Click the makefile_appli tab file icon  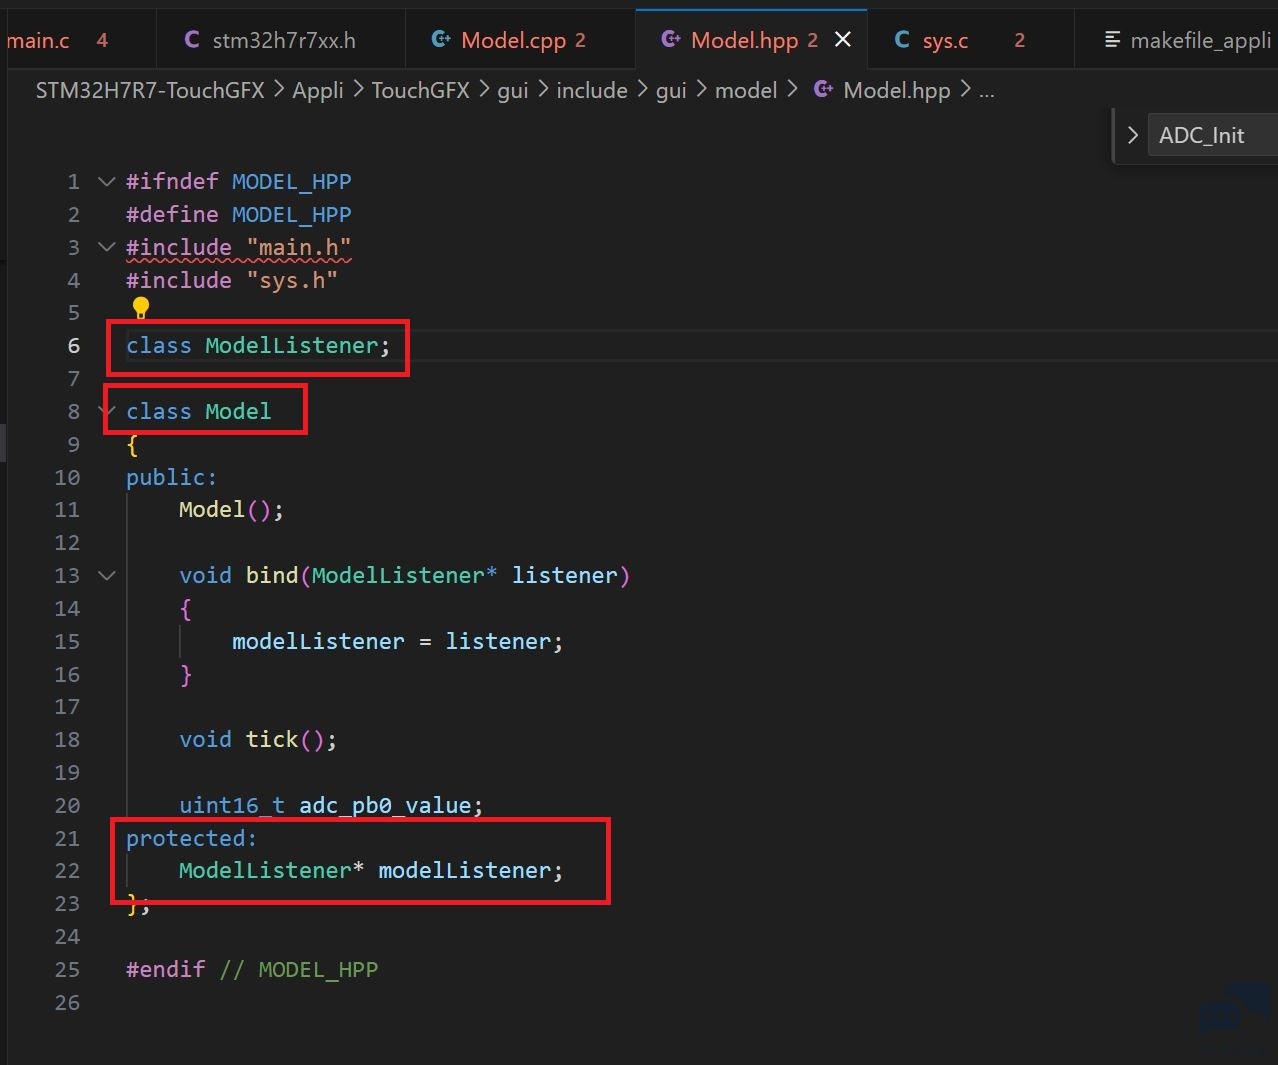(x=1112, y=40)
